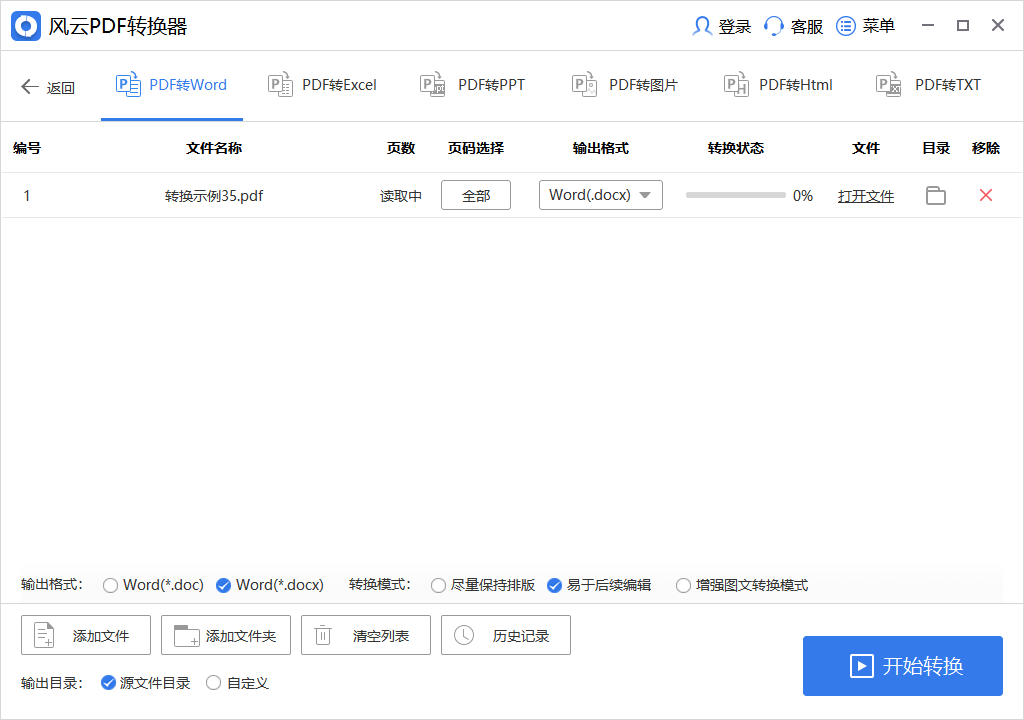
Task: Open the converted file via 打开文件 link
Action: pos(865,195)
